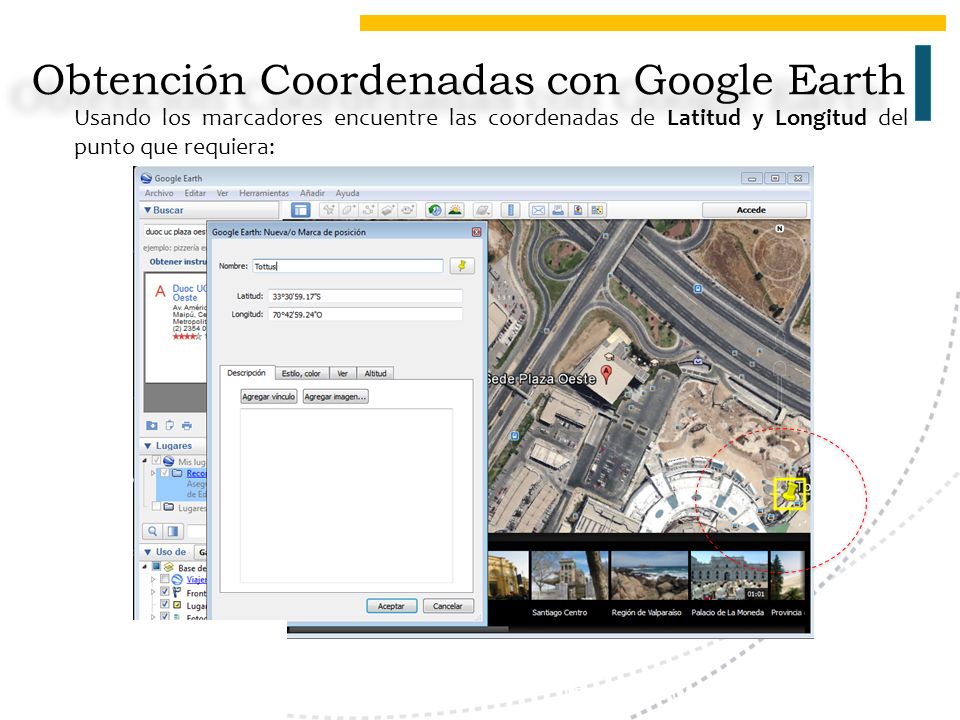Collapse the Buscar panel triangle
Viewport: 960px width, 720px height.
(148, 210)
